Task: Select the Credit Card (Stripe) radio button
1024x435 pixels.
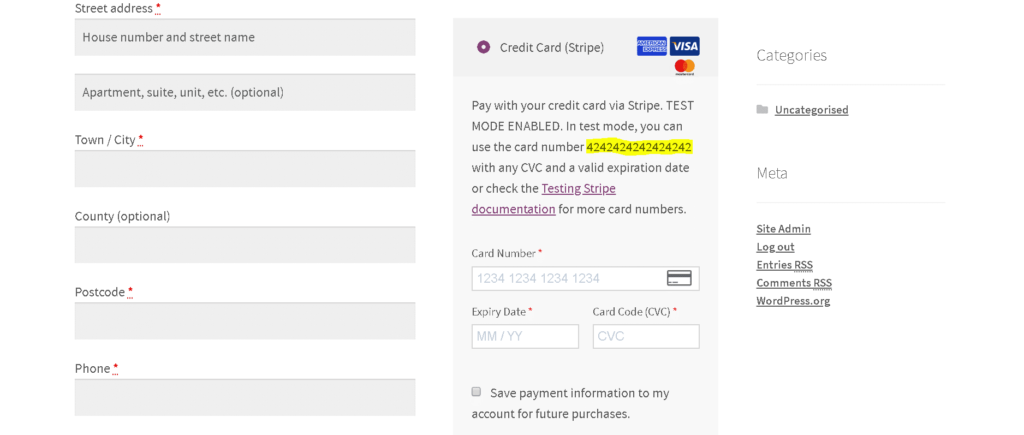Action: tap(483, 47)
